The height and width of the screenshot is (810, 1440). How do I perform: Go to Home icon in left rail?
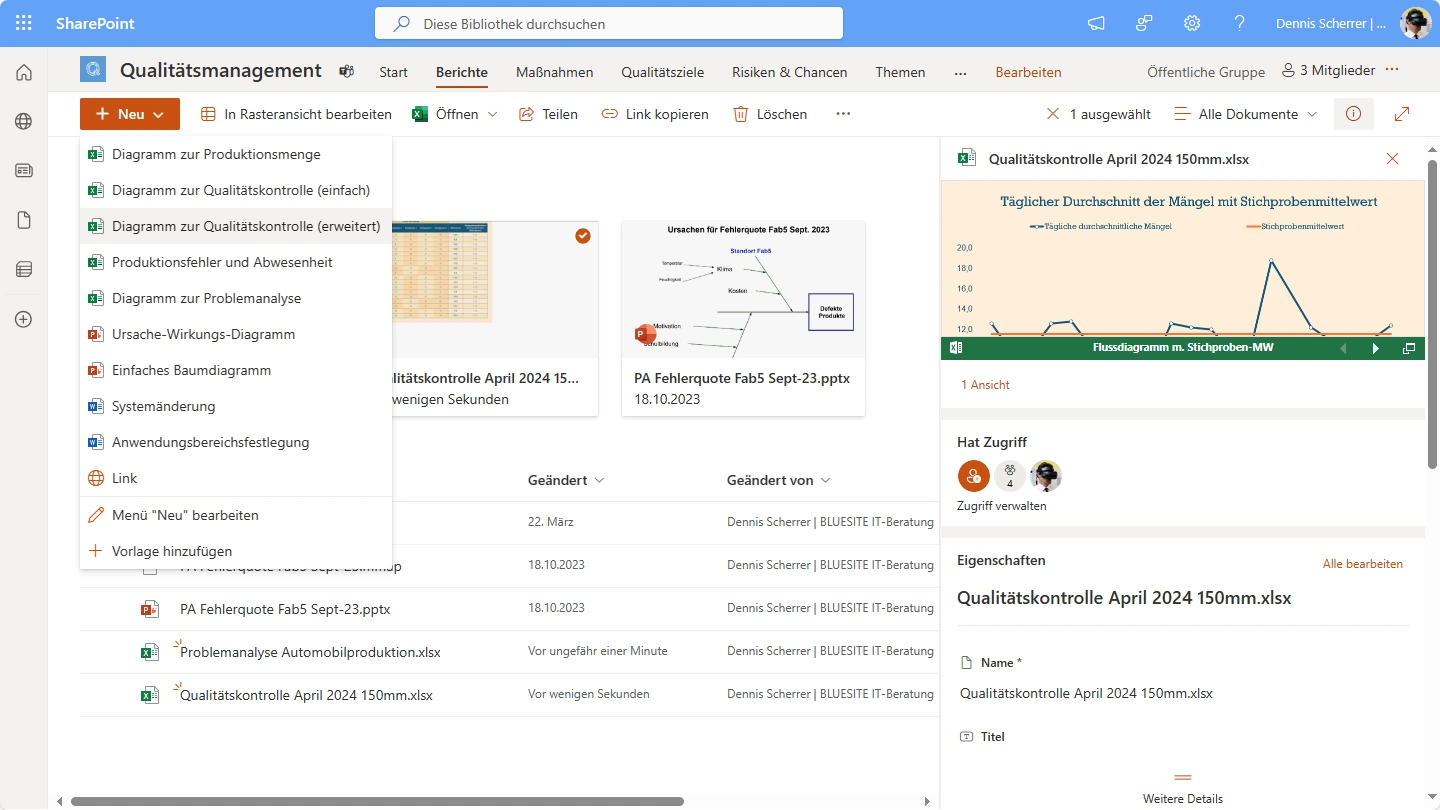tap(24, 72)
